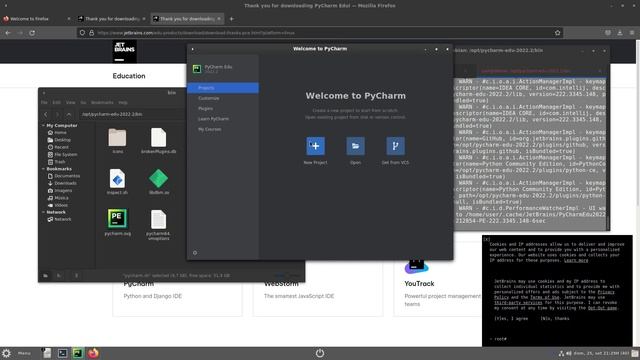This screenshot has height=360, width=640.
Task: Click the Firefox address bar
Action: tap(320, 33)
